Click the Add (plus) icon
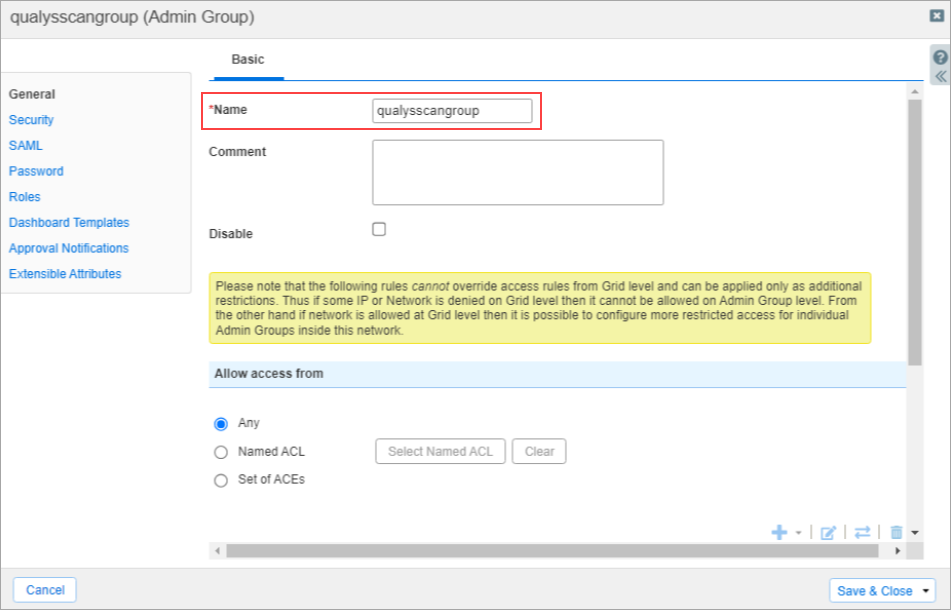951x610 pixels. (779, 532)
